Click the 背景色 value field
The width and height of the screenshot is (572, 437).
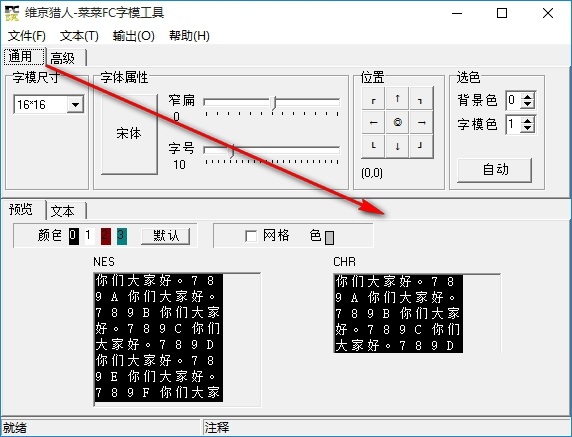514,100
